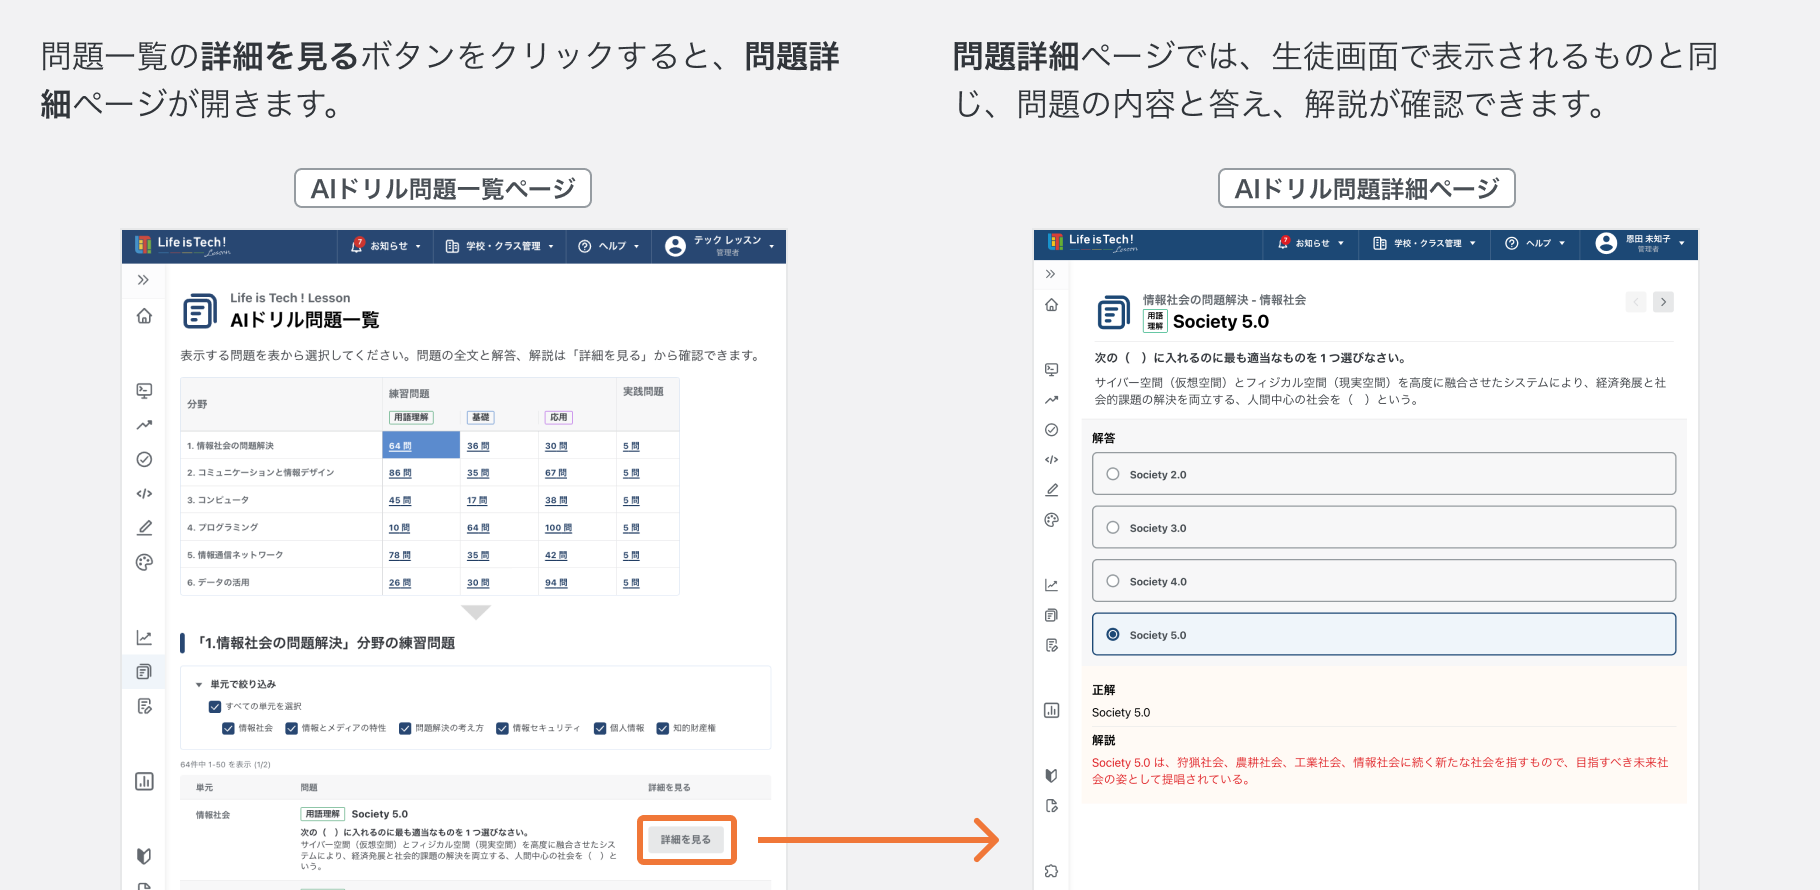Viewport: 1820px width, 890px height.
Task: Open ヘルプ dropdown in list page
Action: tap(608, 246)
